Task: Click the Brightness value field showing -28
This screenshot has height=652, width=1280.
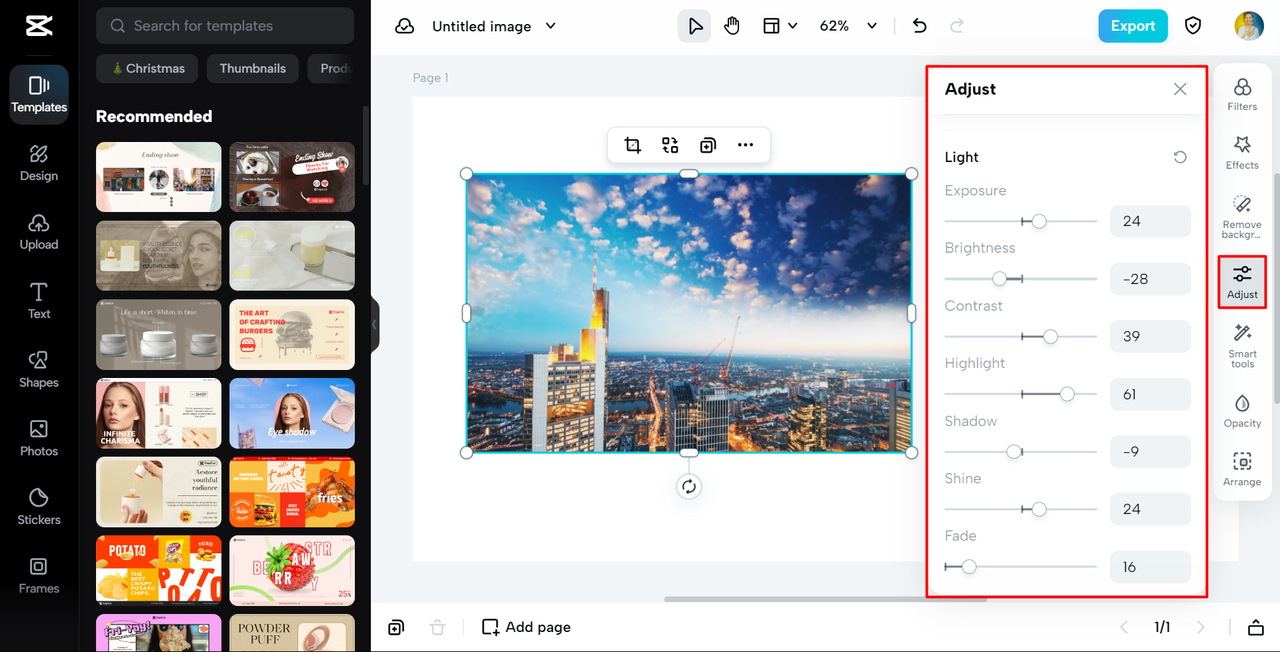Action: (1150, 279)
